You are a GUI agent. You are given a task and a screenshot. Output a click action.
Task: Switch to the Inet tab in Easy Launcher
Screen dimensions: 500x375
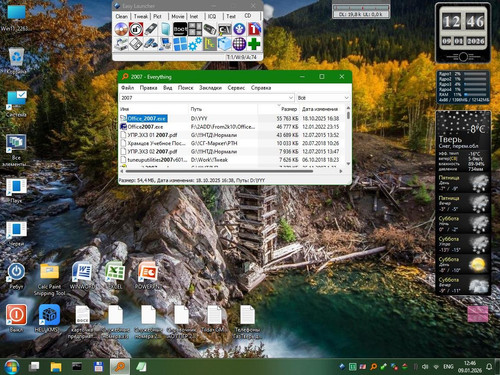point(194,16)
